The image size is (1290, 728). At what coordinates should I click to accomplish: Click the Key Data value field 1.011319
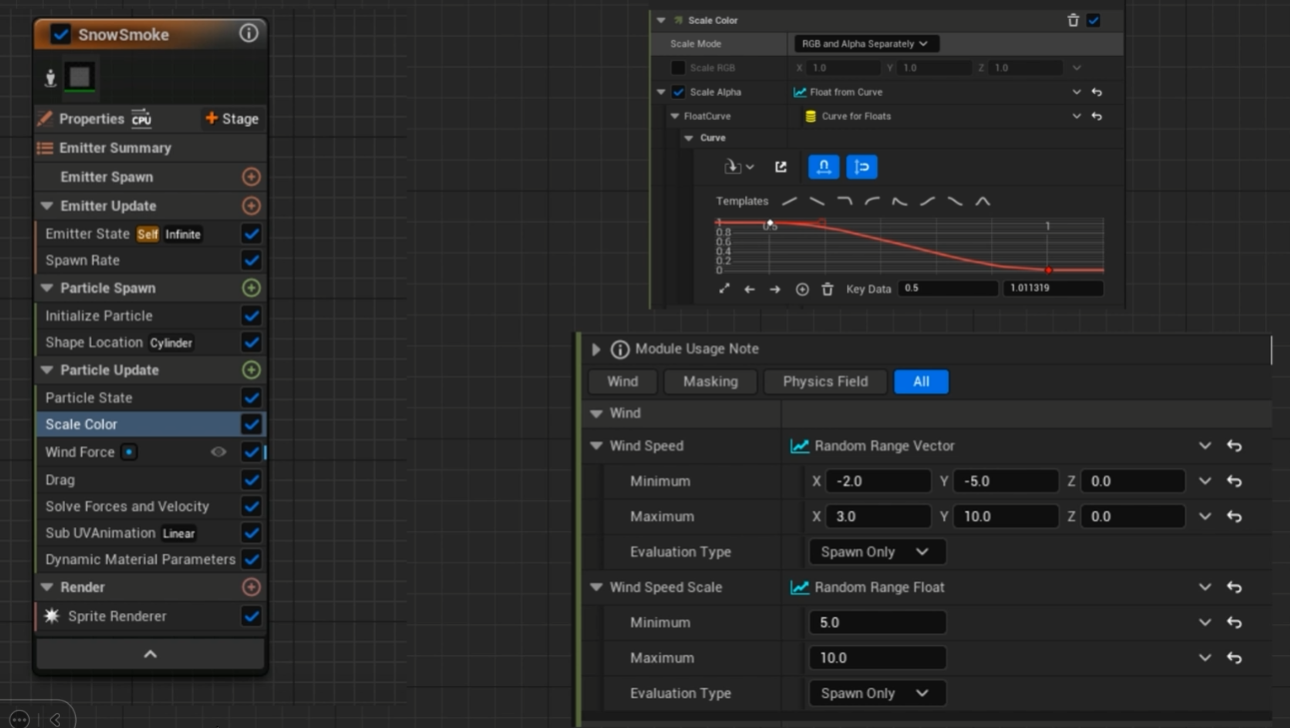point(1053,288)
